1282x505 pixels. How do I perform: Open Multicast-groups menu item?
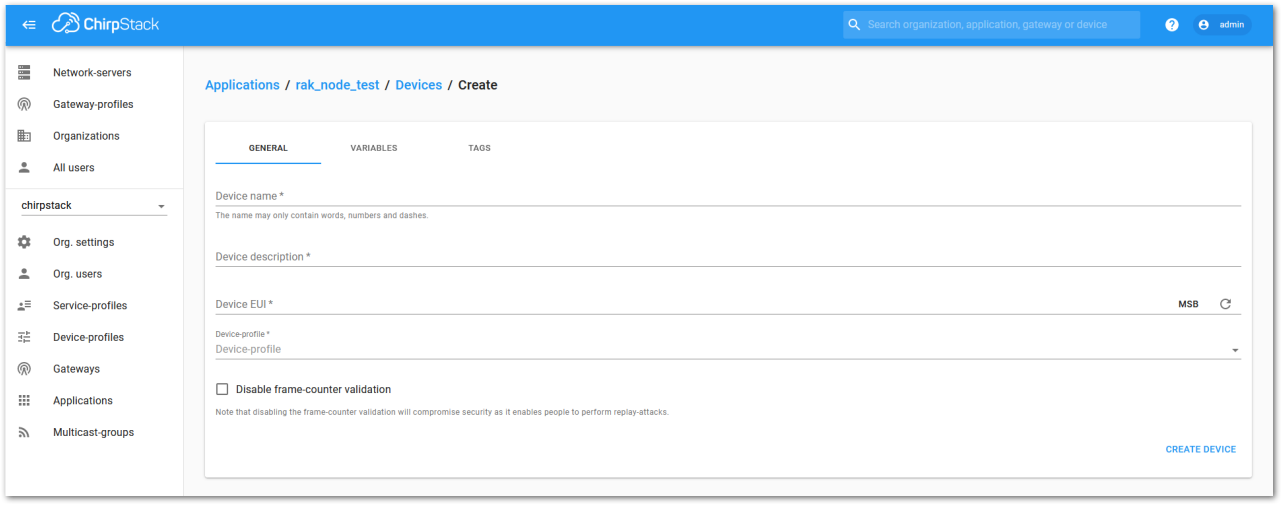[94, 433]
